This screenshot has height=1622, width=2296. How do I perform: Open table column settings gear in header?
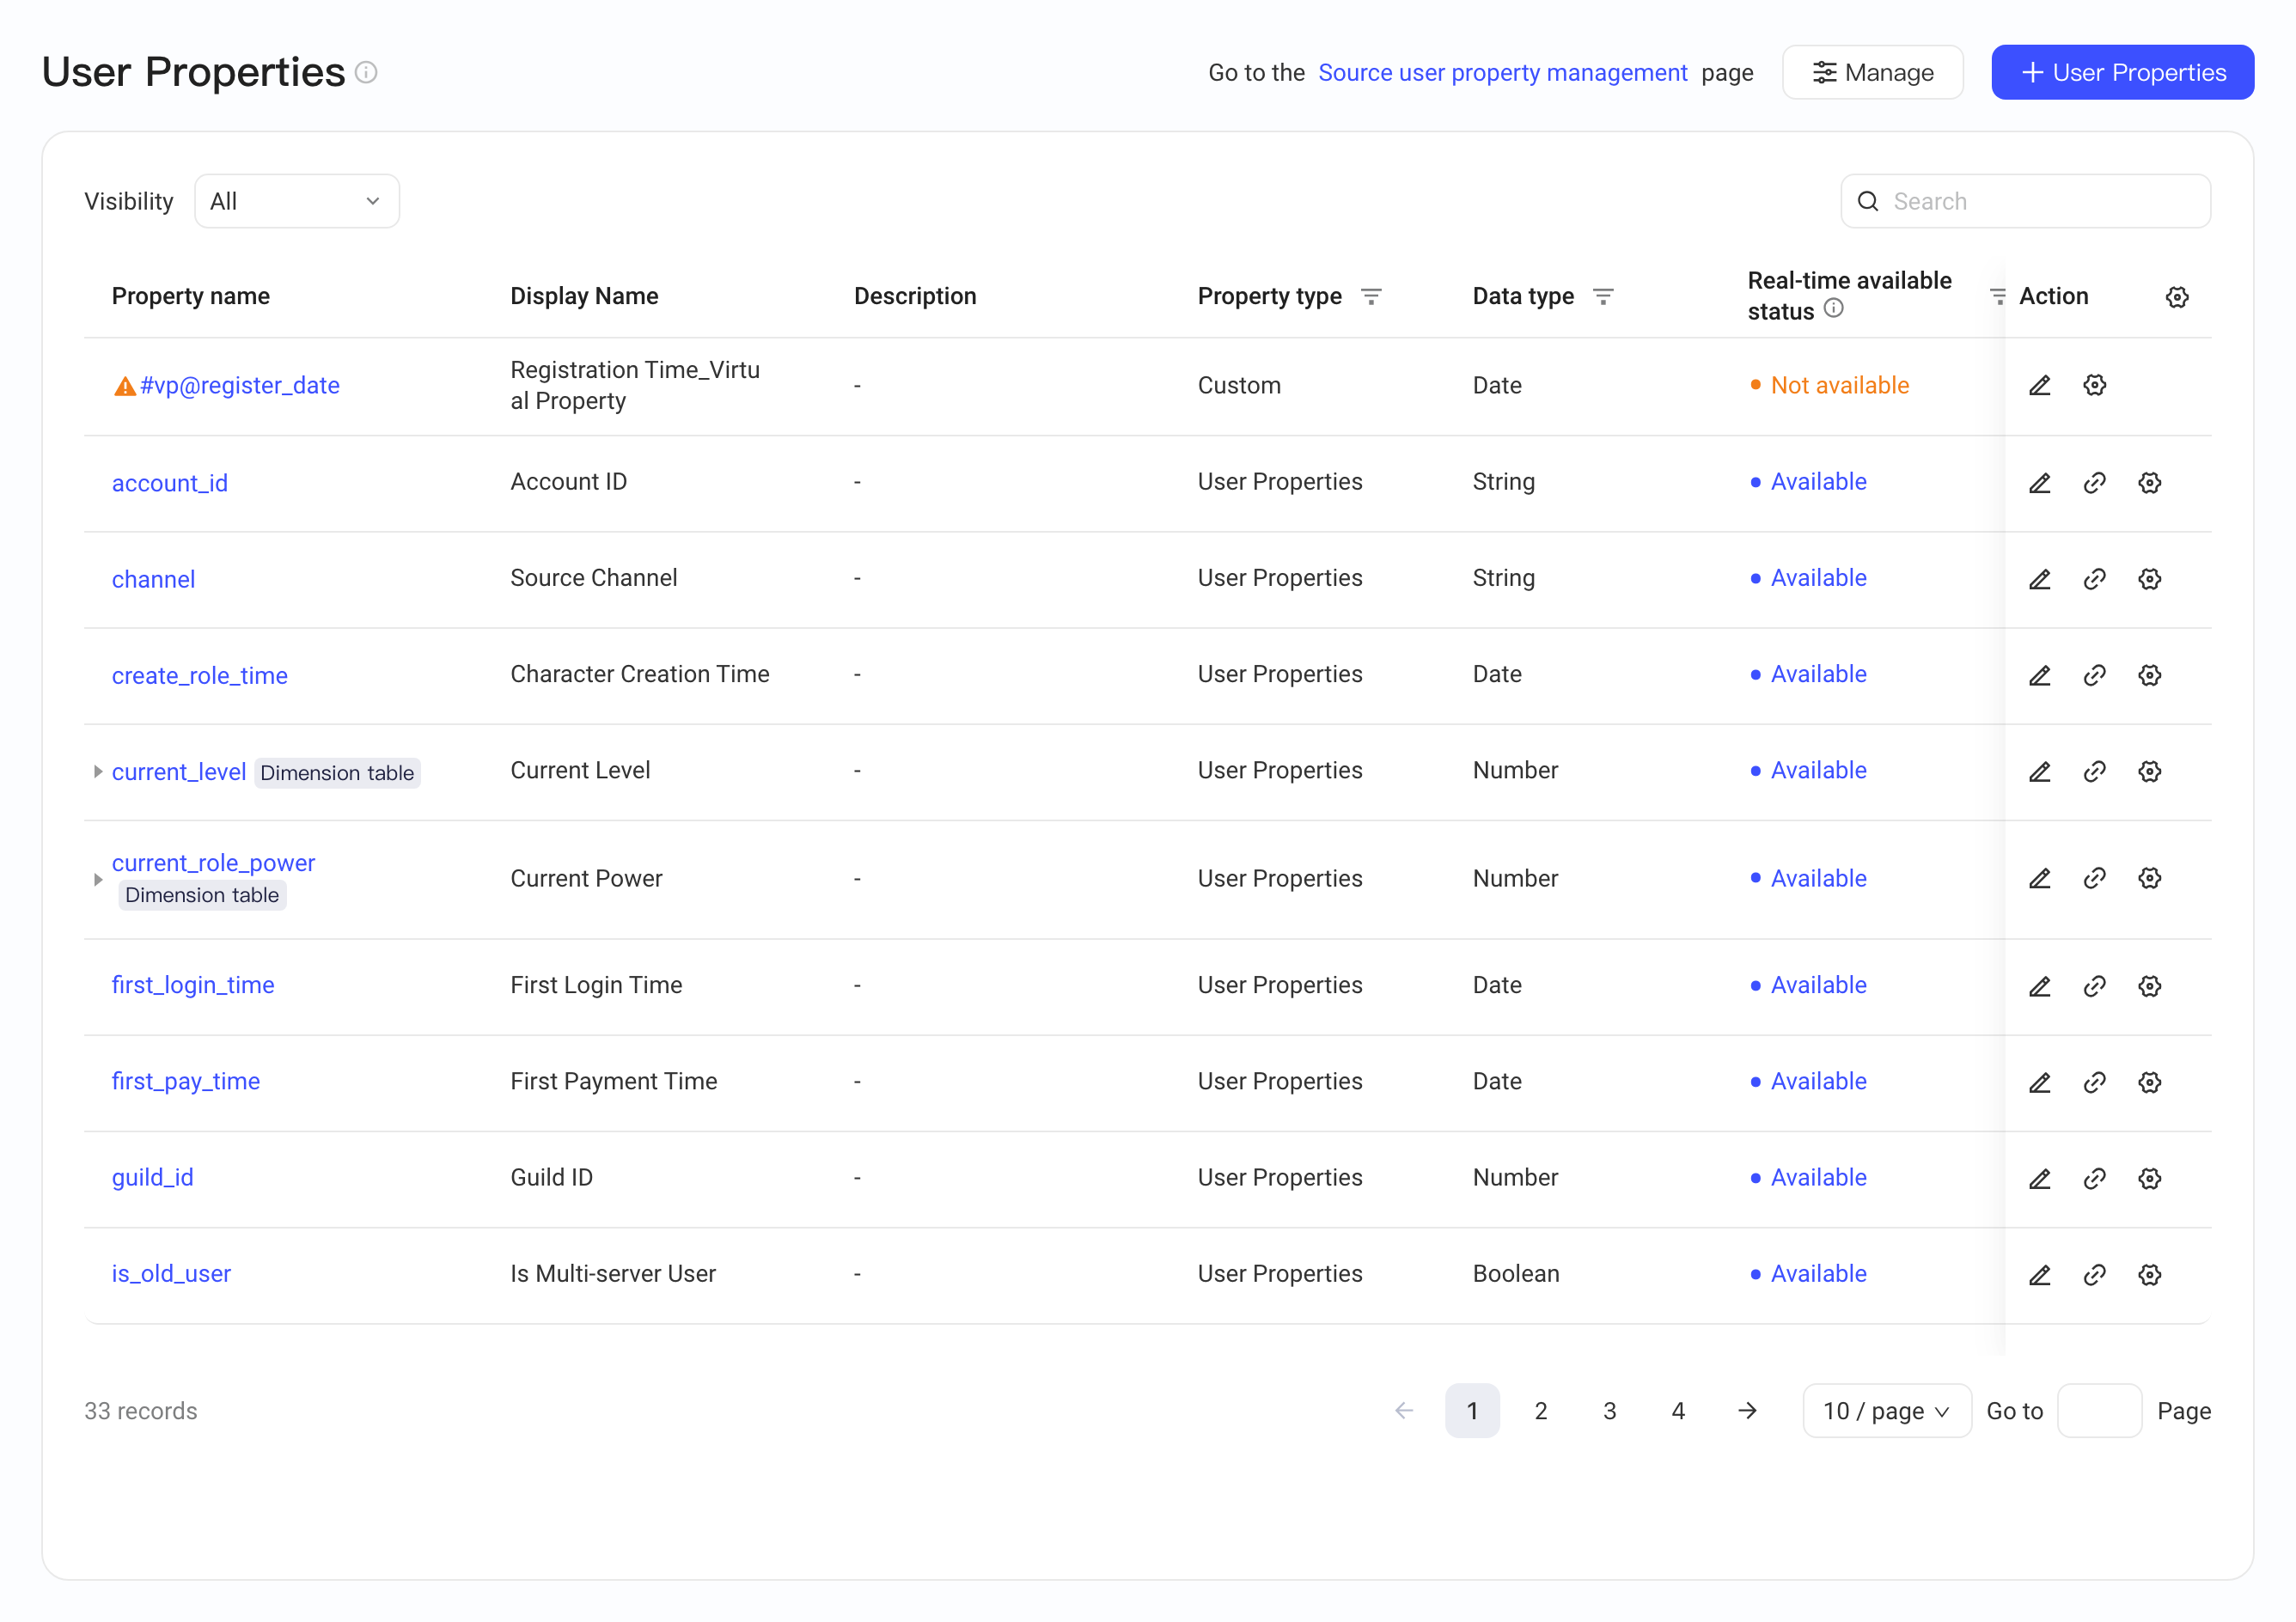click(x=2177, y=297)
